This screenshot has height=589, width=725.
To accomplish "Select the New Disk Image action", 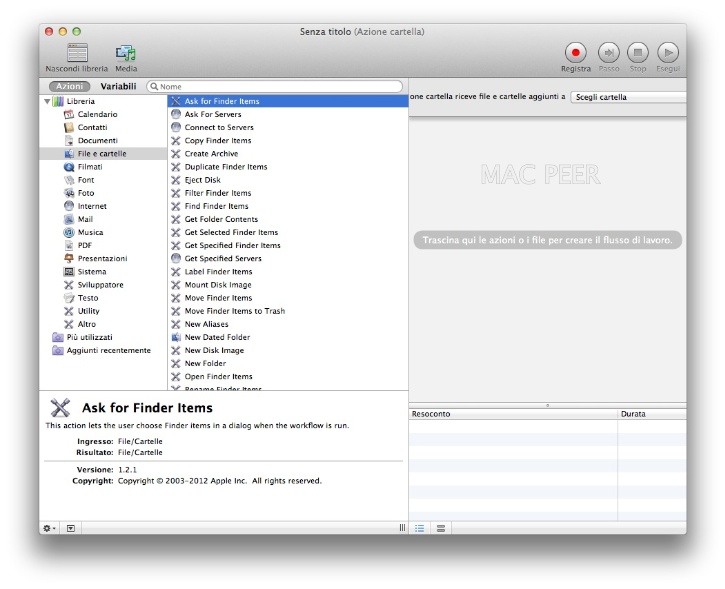I will pyautogui.click(x=288, y=350).
